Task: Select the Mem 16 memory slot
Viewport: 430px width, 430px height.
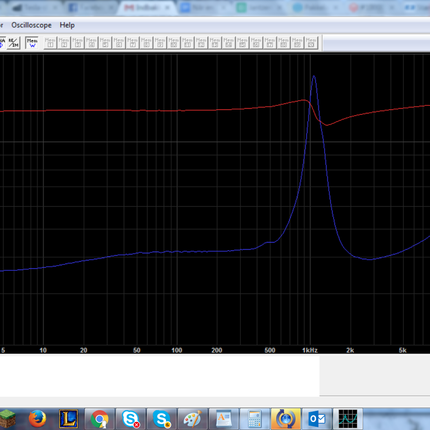Action: 256,43
